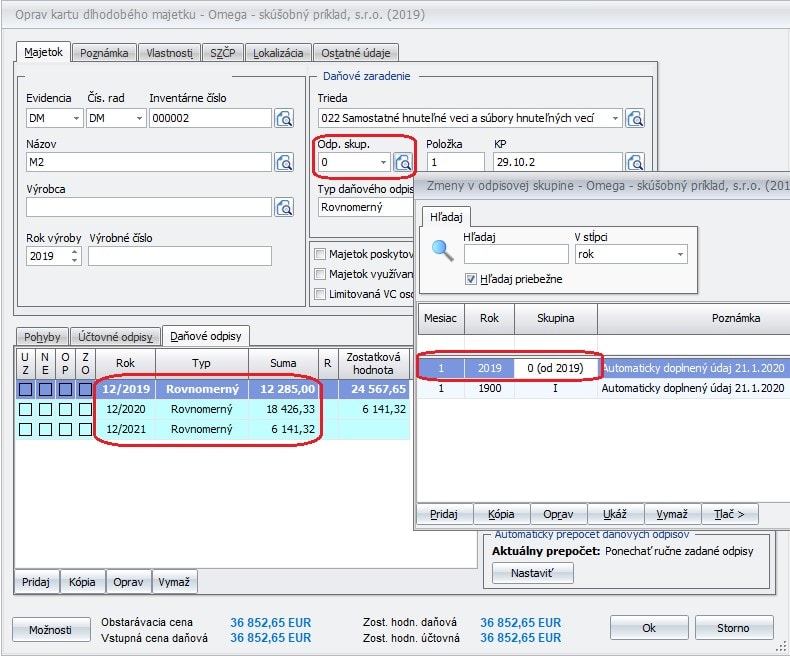790x656 pixels.
Task: Open the Odp. skup. dropdown
Action: click(383, 163)
